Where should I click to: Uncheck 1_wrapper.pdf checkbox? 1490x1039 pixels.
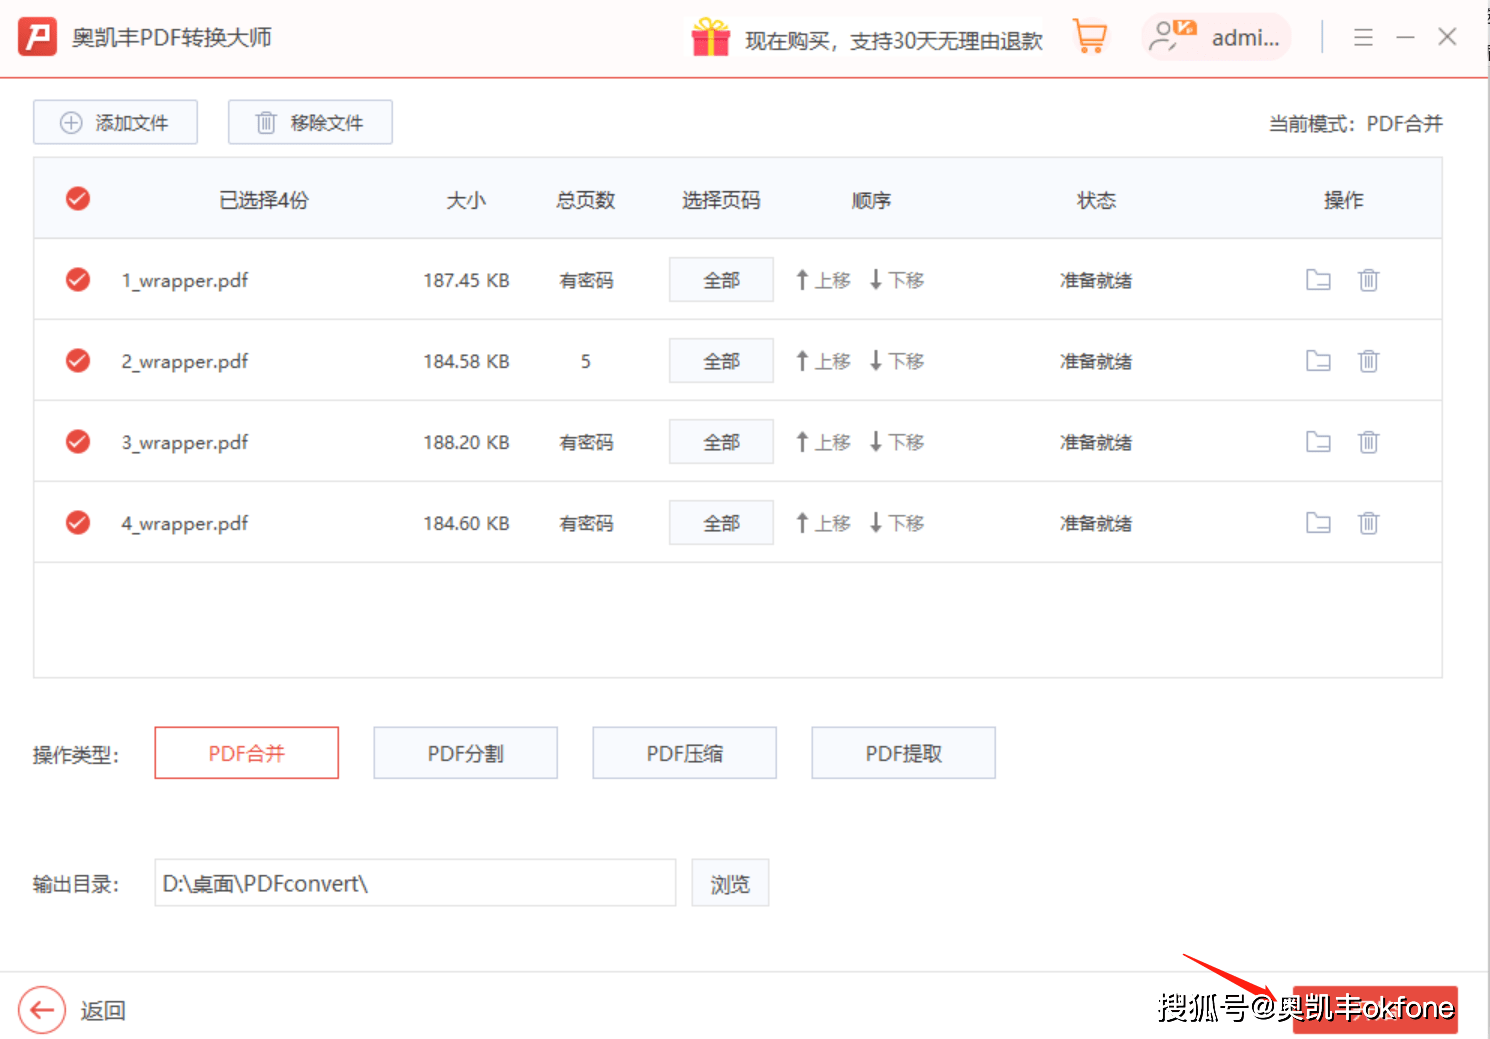pyautogui.click(x=78, y=280)
